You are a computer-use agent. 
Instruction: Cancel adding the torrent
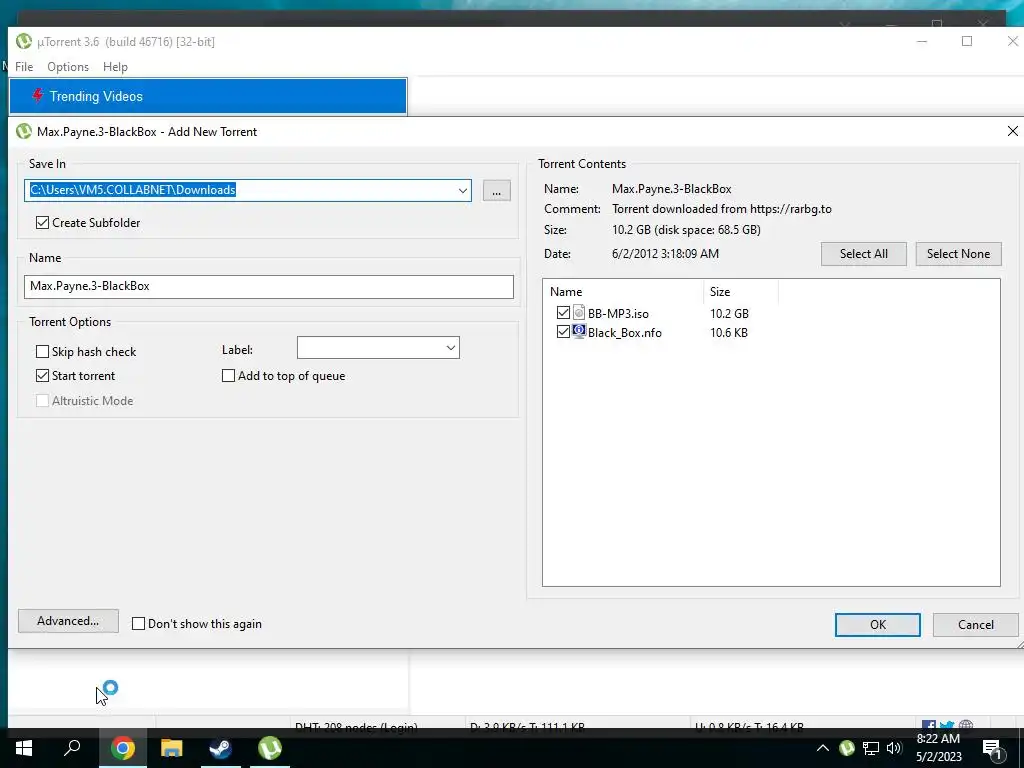pos(976,625)
